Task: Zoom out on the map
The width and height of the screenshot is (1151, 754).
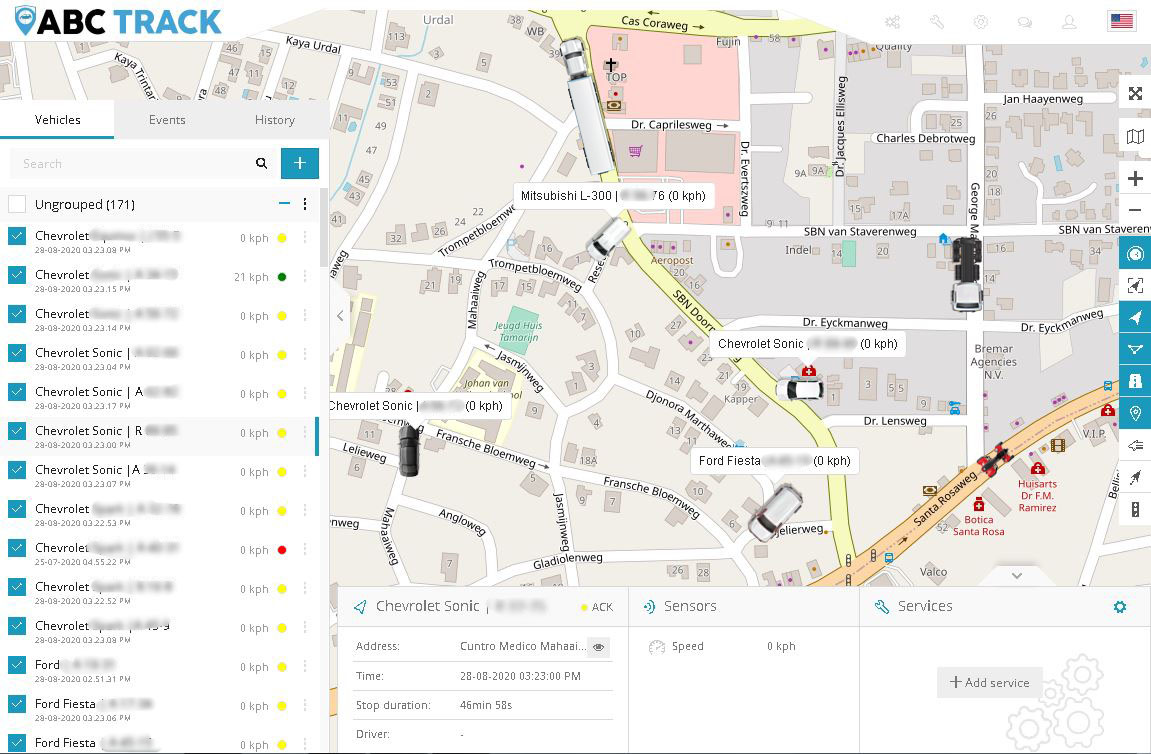Action: point(1135,210)
